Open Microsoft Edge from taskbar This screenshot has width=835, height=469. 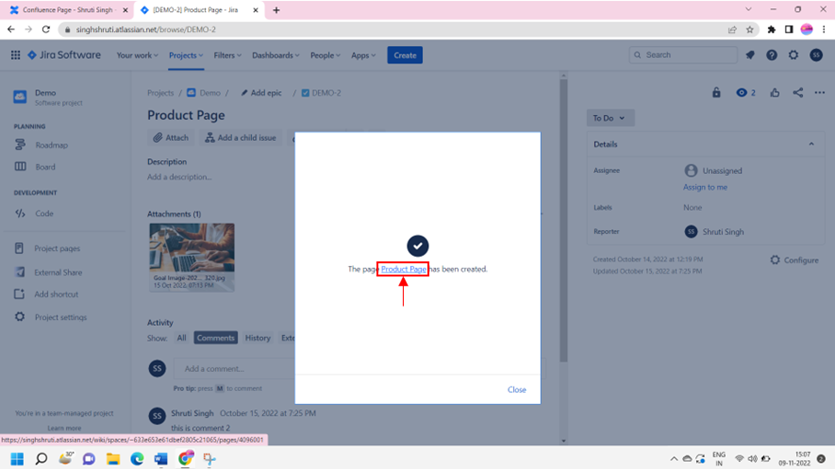coord(137,459)
